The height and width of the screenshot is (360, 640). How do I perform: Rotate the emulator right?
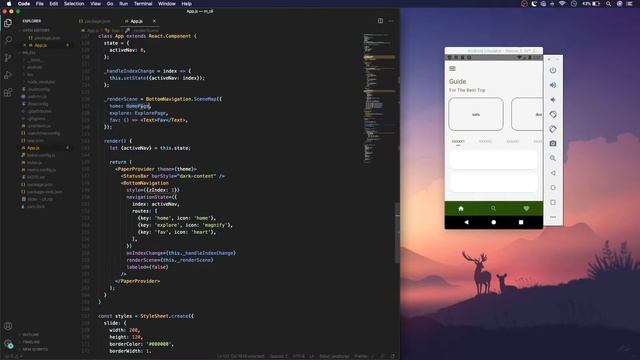point(553,129)
